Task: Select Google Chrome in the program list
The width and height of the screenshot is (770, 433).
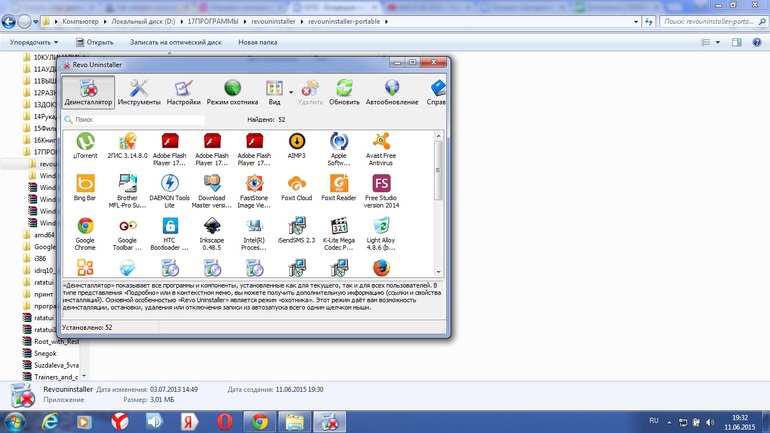Action: [85, 231]
